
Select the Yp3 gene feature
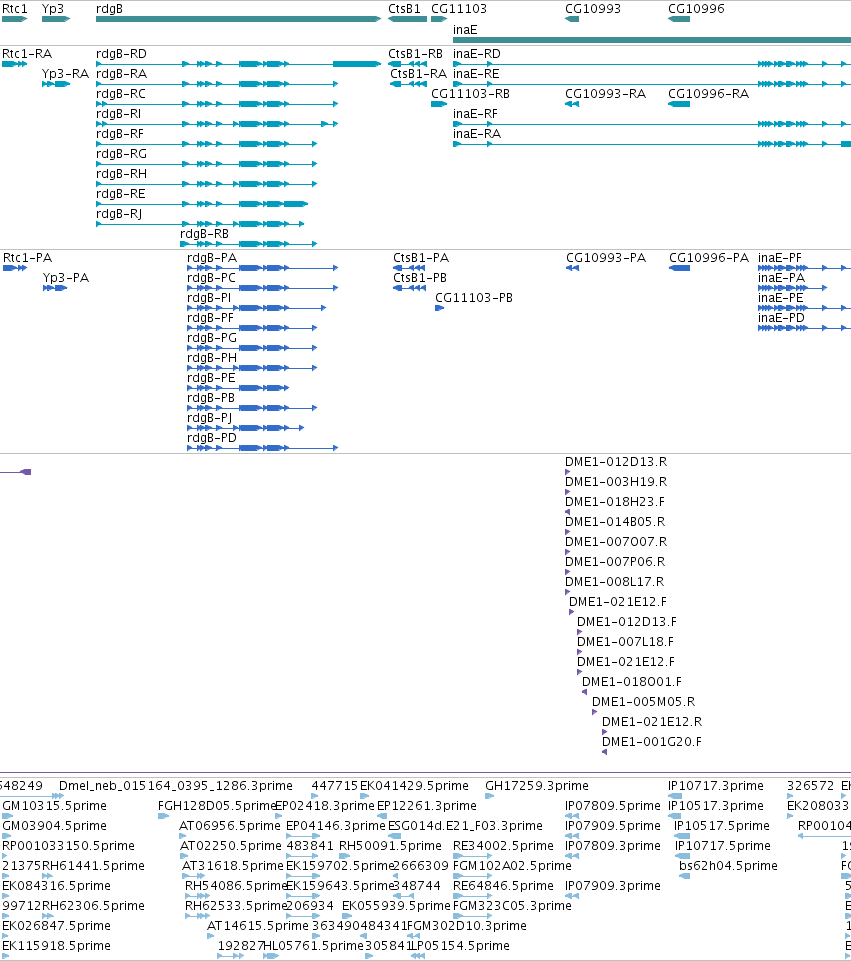56,19
